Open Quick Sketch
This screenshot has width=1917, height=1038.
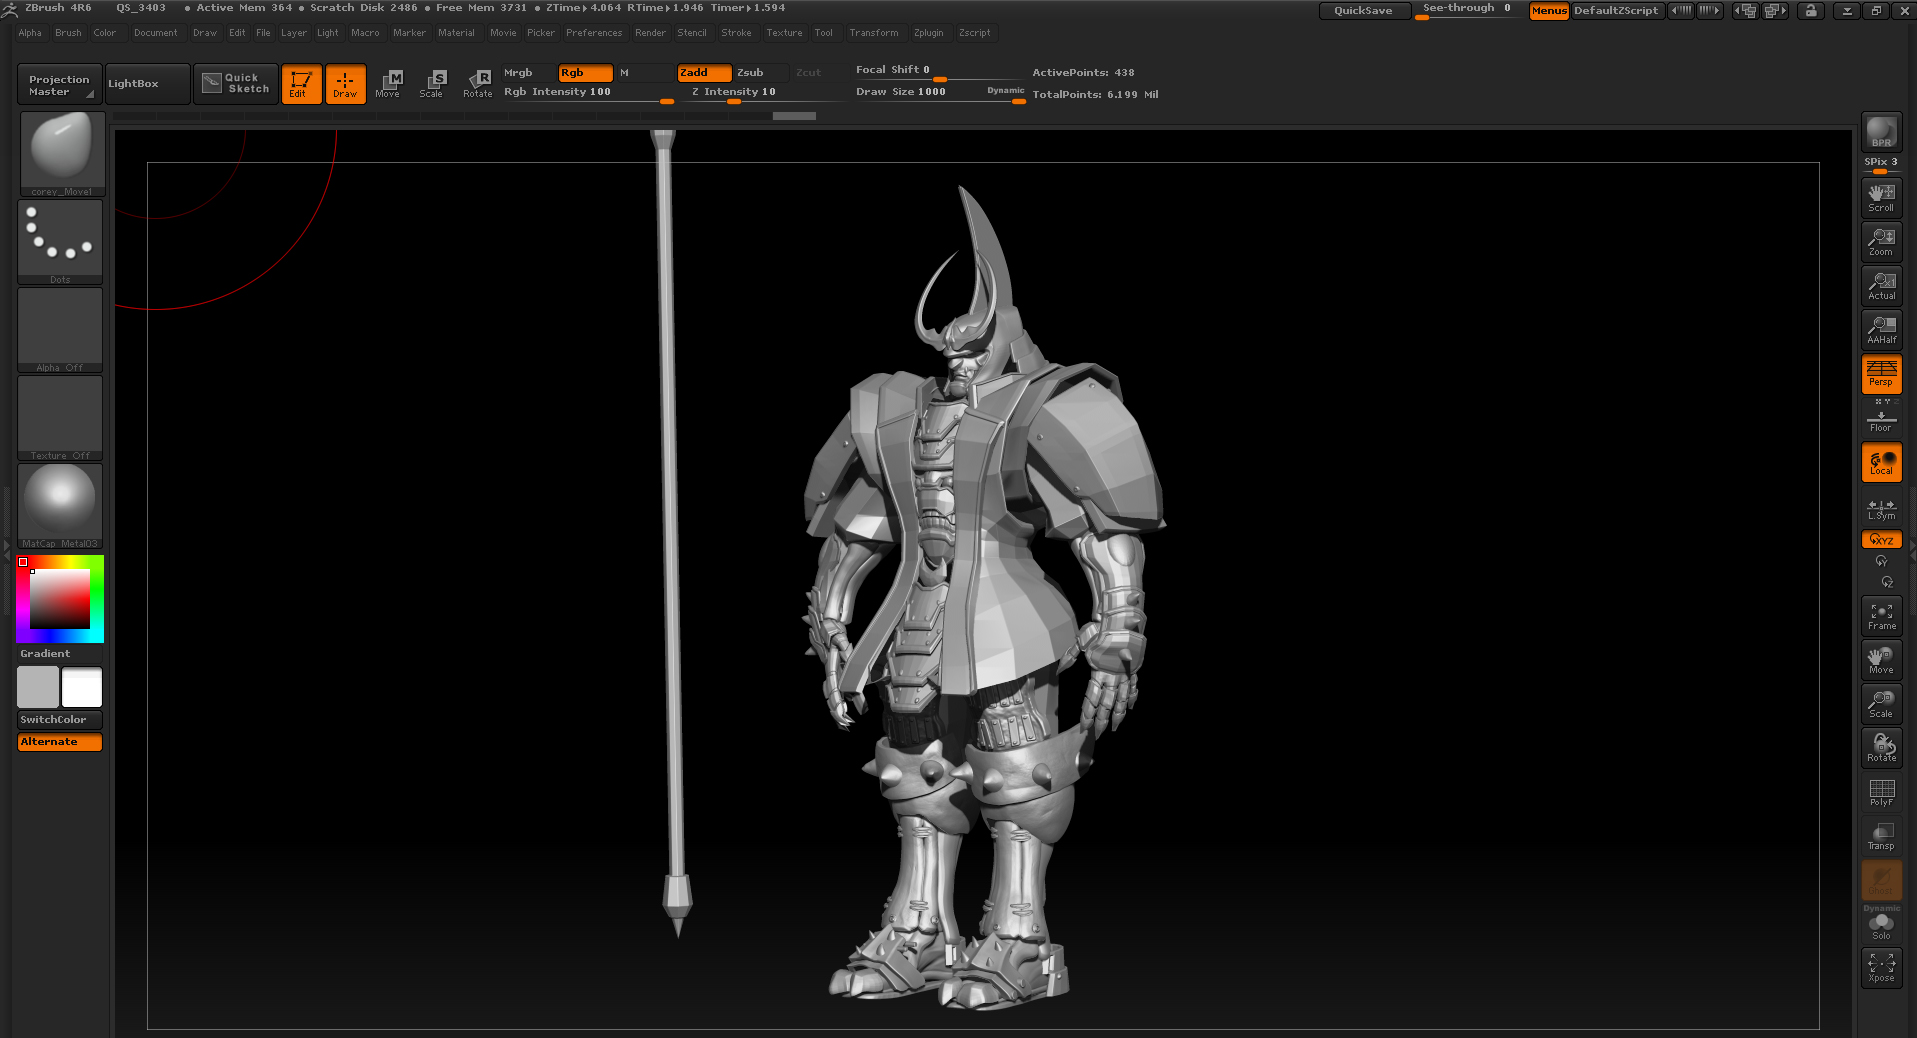pos(235,84)
